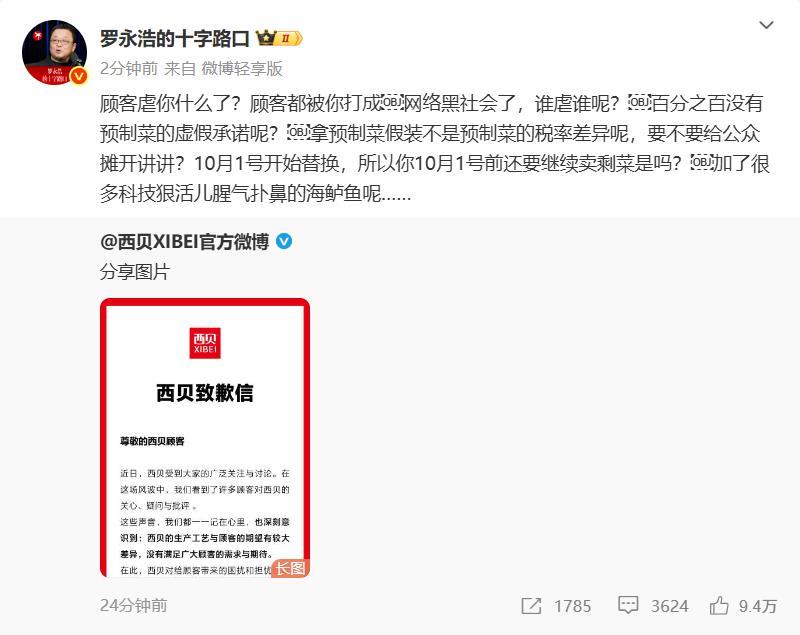This screenshot has width=800, height=635.
Task: Open the post options chevron menu
Action: [766, 25]
